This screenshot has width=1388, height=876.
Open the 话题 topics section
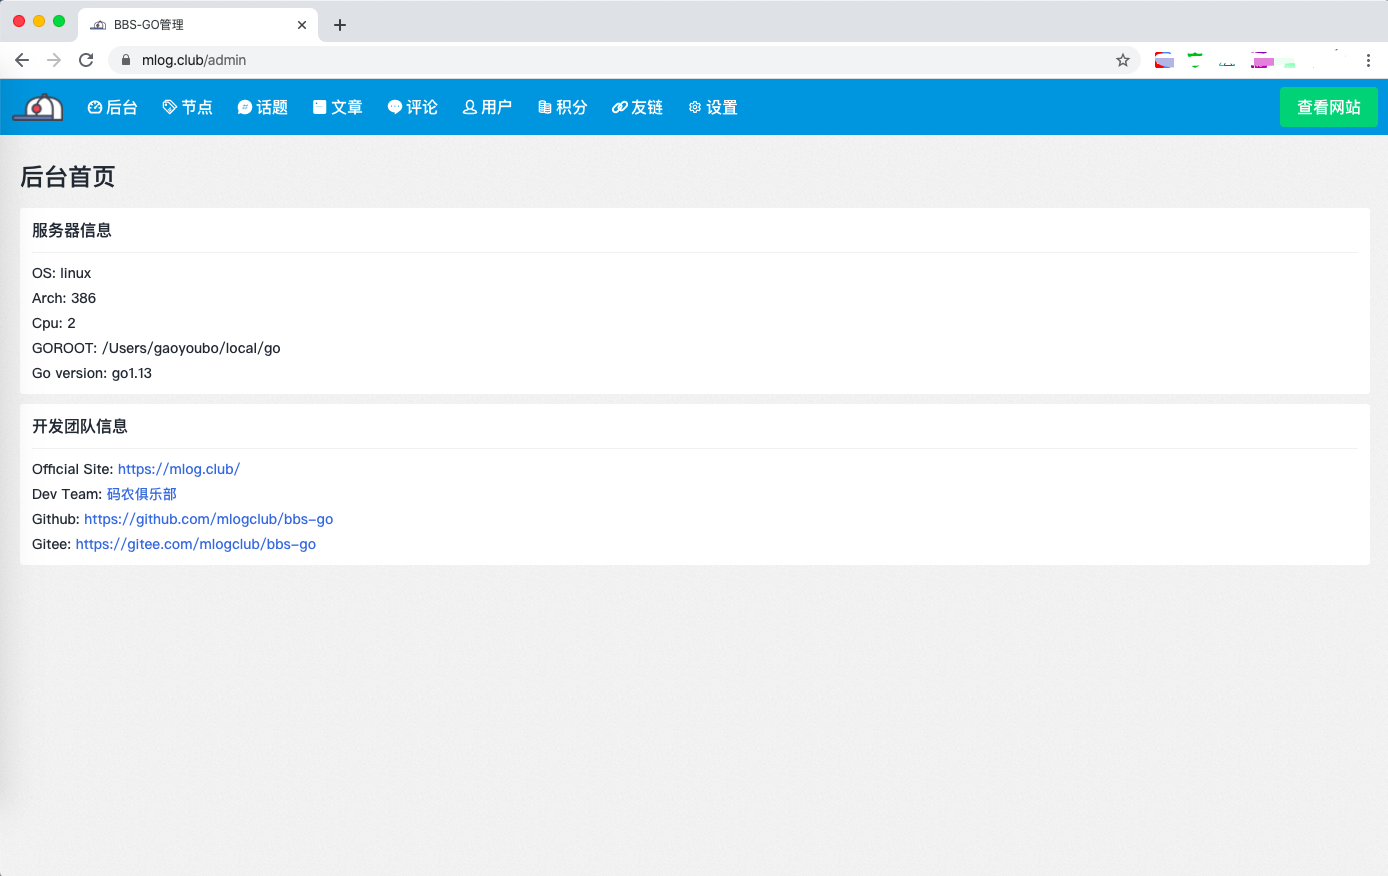[263, 107]
